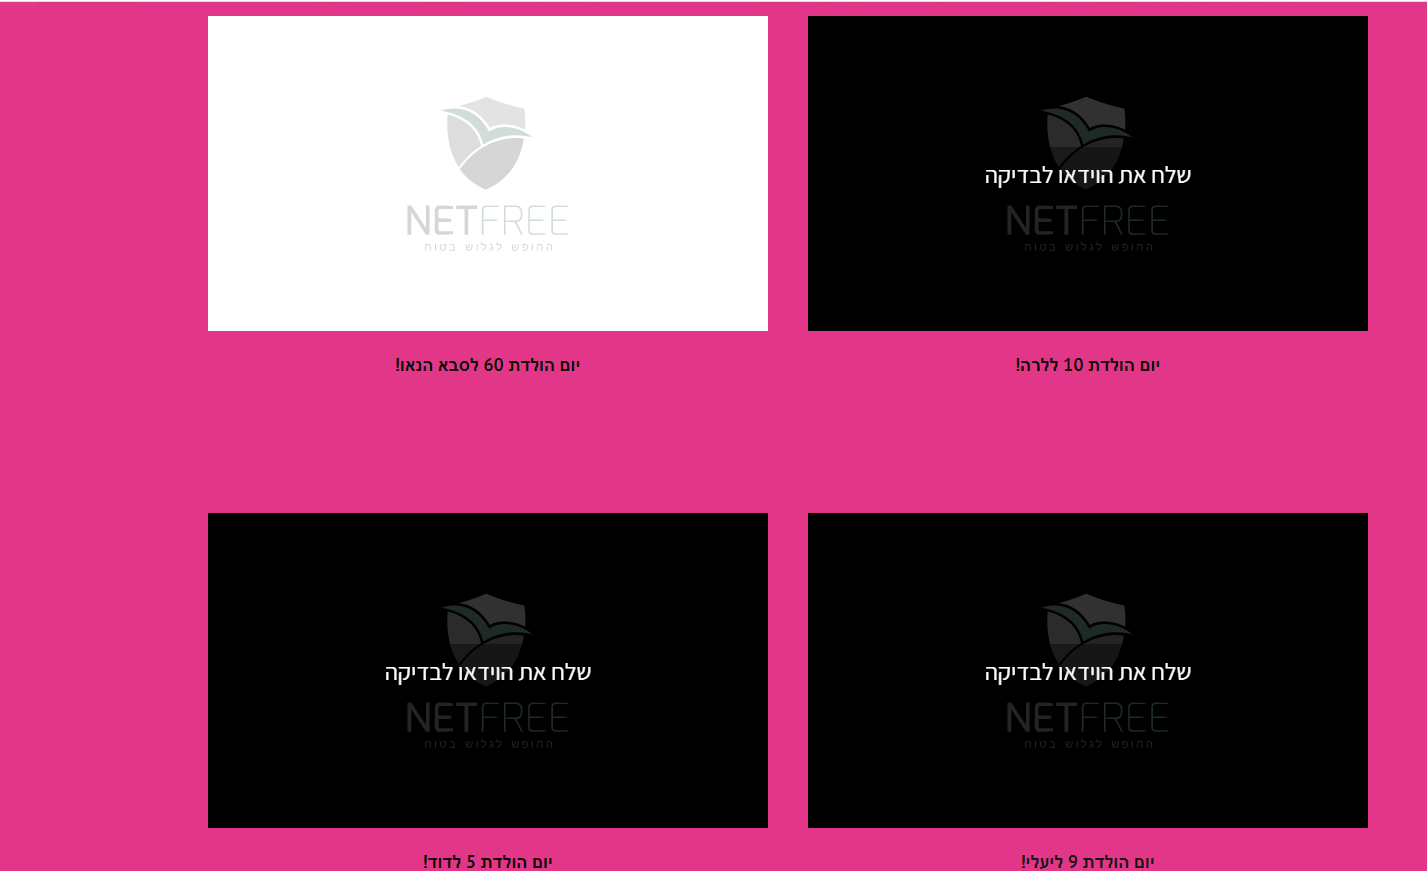Select the caption יום הולדת 10 ללרה!
Image resolution: width=1427 pixels, height=871 pixels.
1088,365
